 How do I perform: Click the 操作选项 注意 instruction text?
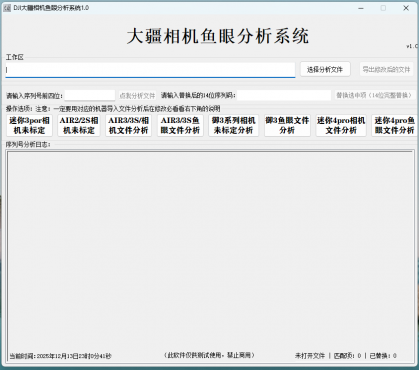pyautogui.click(x=113, y=109)
